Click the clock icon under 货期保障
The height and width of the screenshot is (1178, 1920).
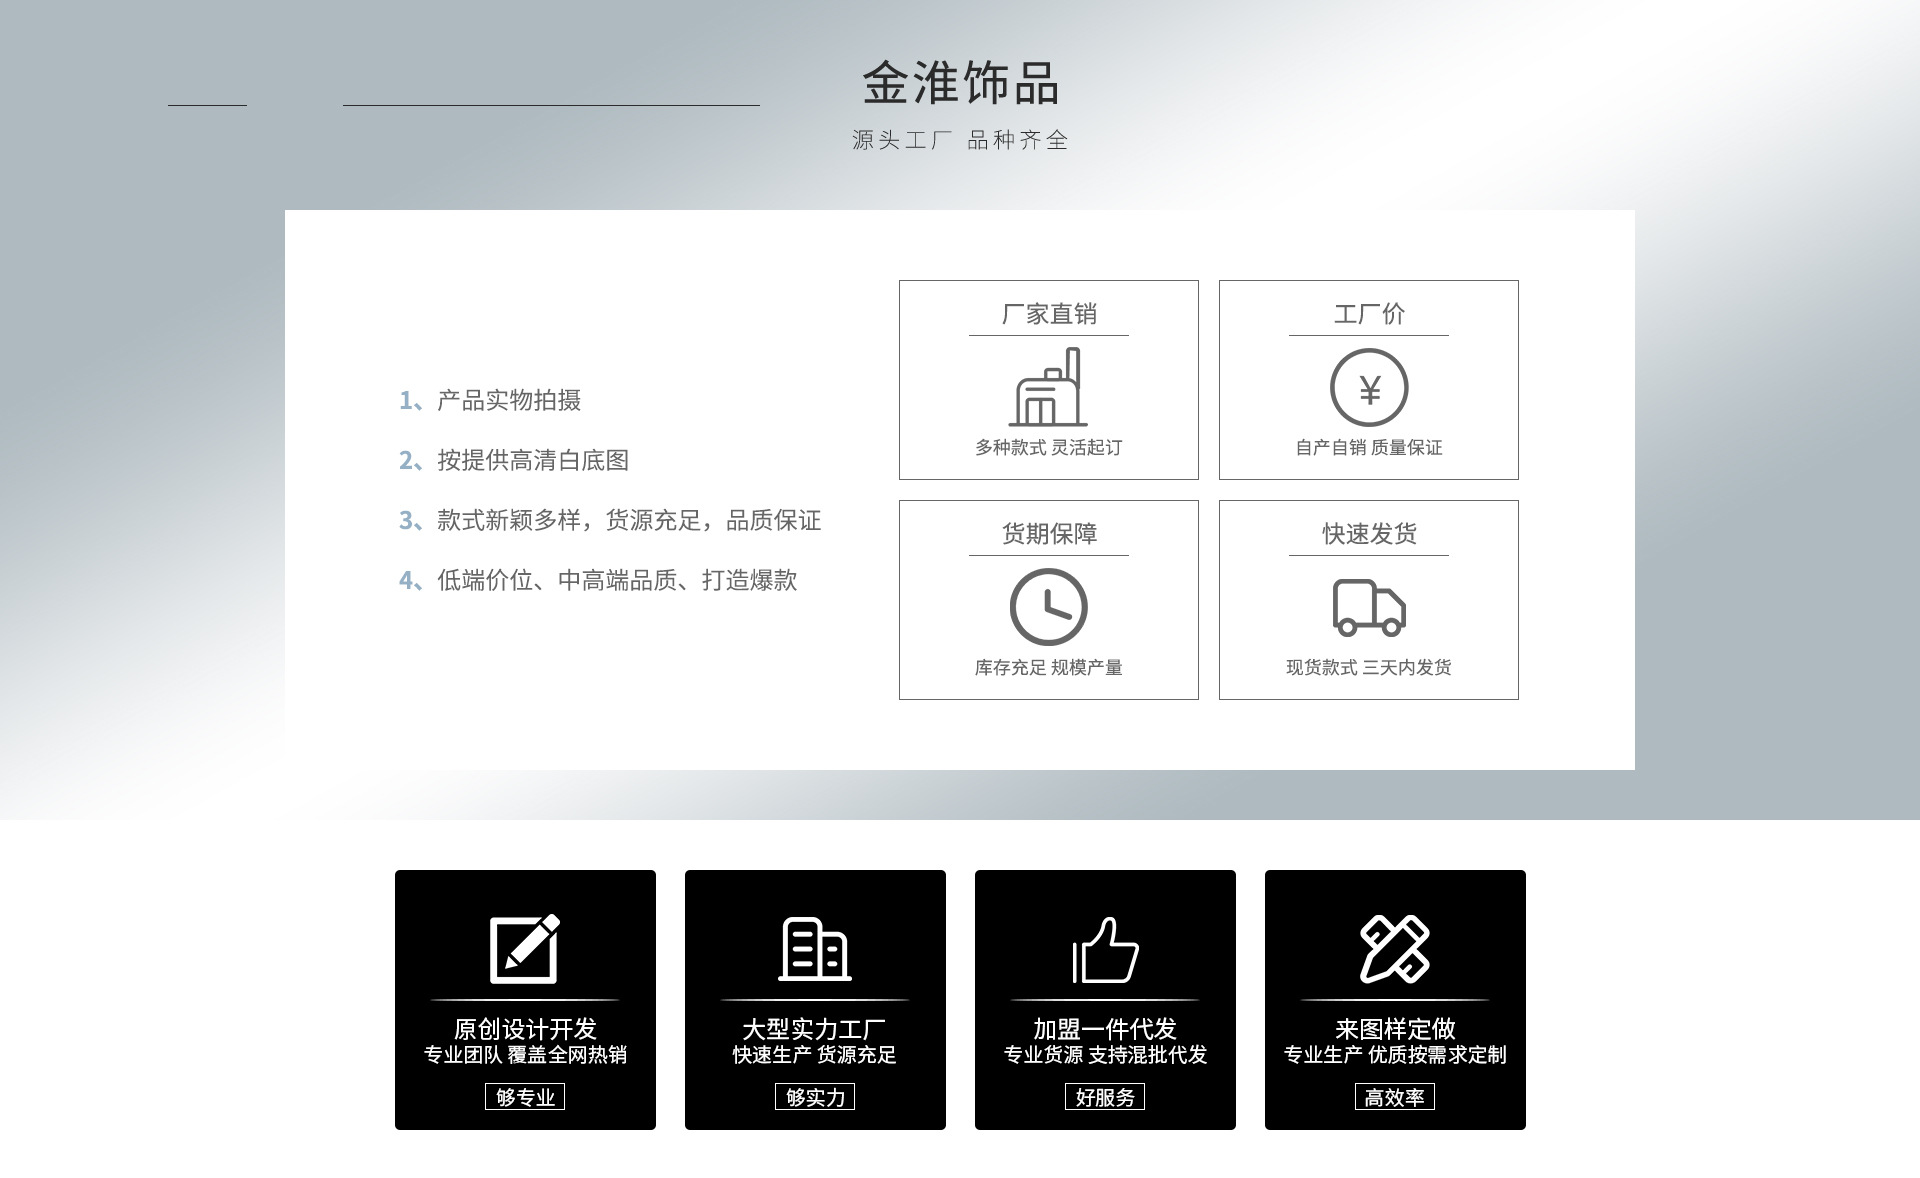point(1048,607)
